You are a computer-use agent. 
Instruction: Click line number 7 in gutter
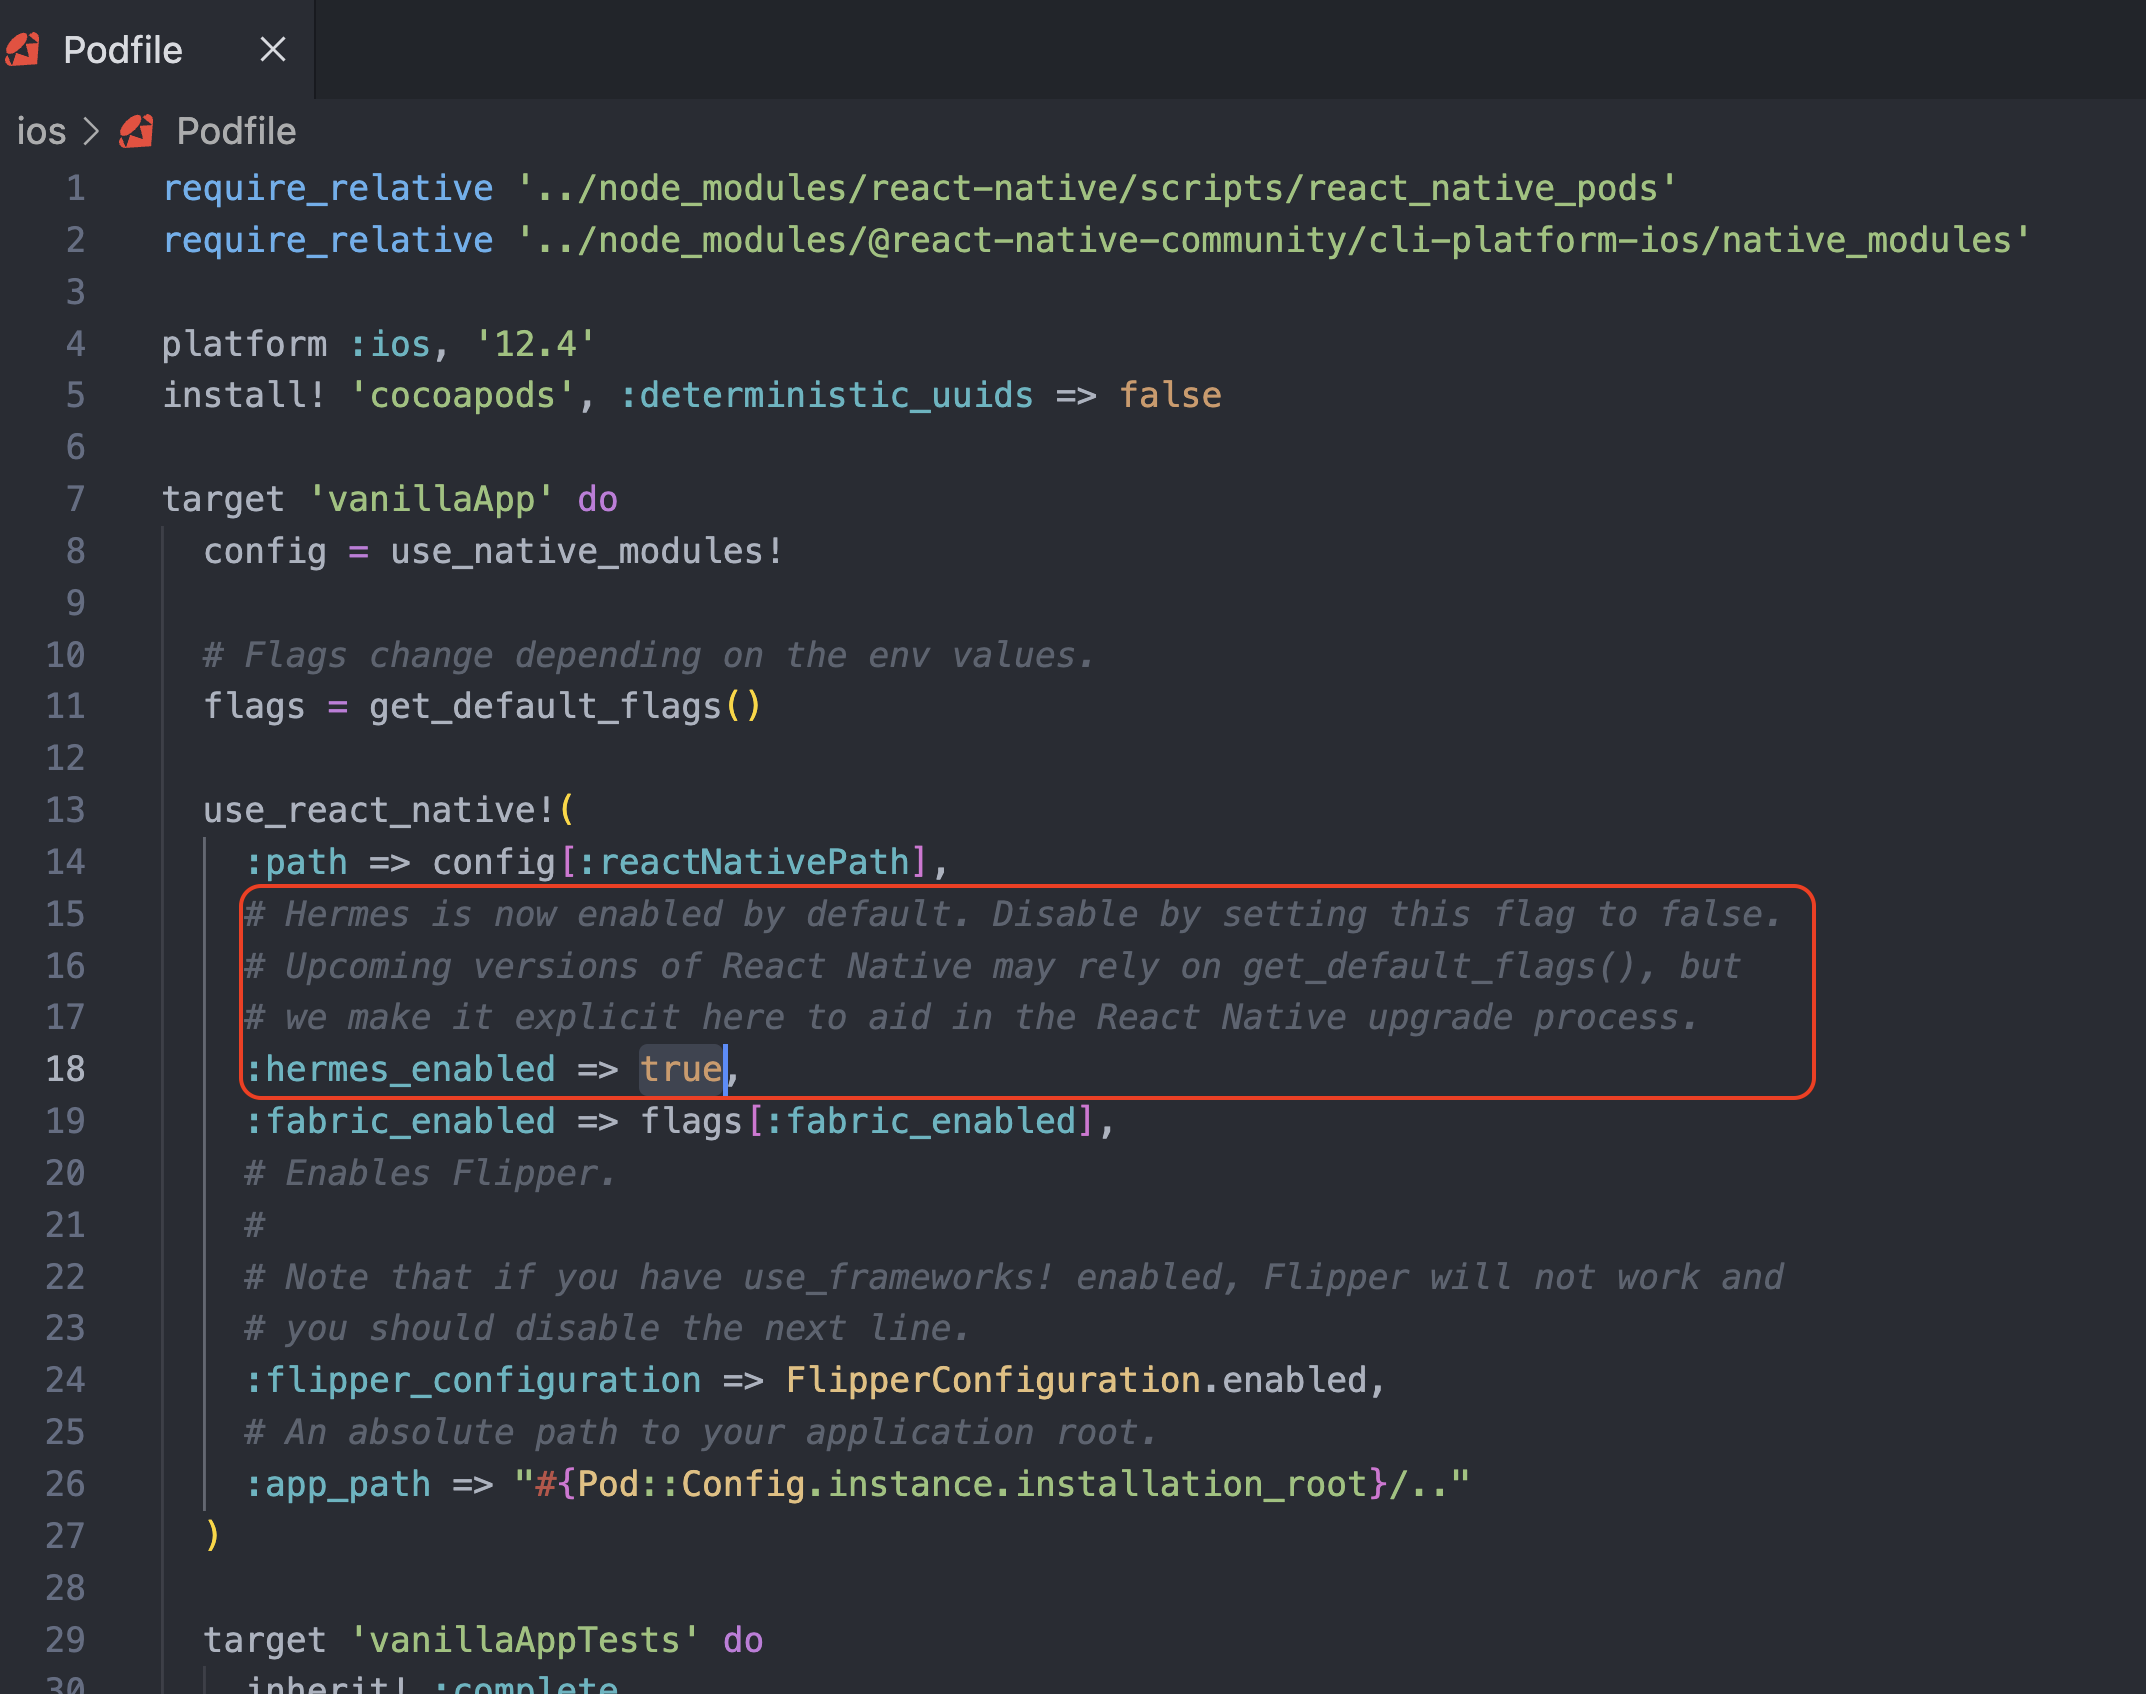click(75, 498)
